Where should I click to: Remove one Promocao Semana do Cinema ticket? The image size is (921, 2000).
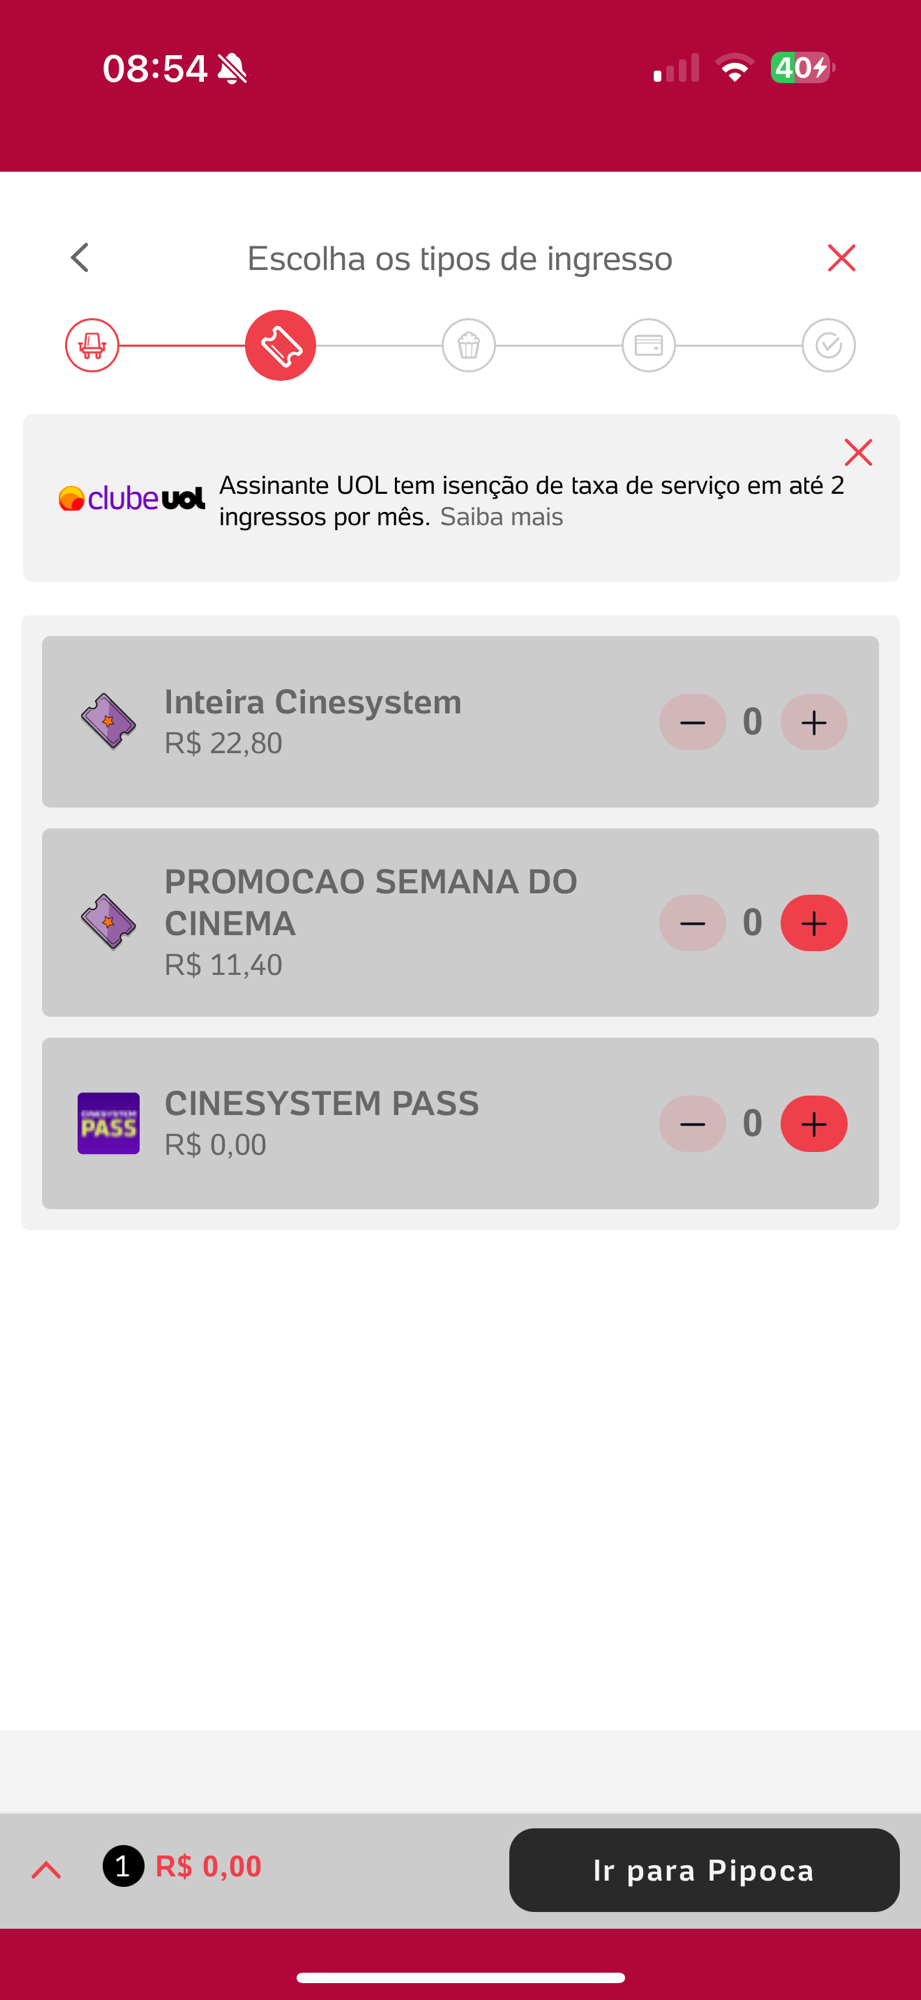pos(692,923)
